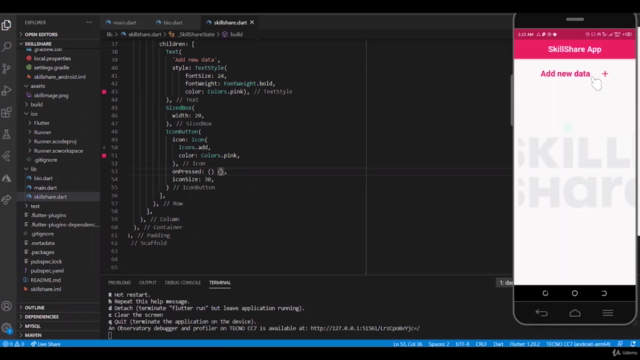Open the Output panel tab
Viewport: 640px width, 360px height.
point(147,282)
